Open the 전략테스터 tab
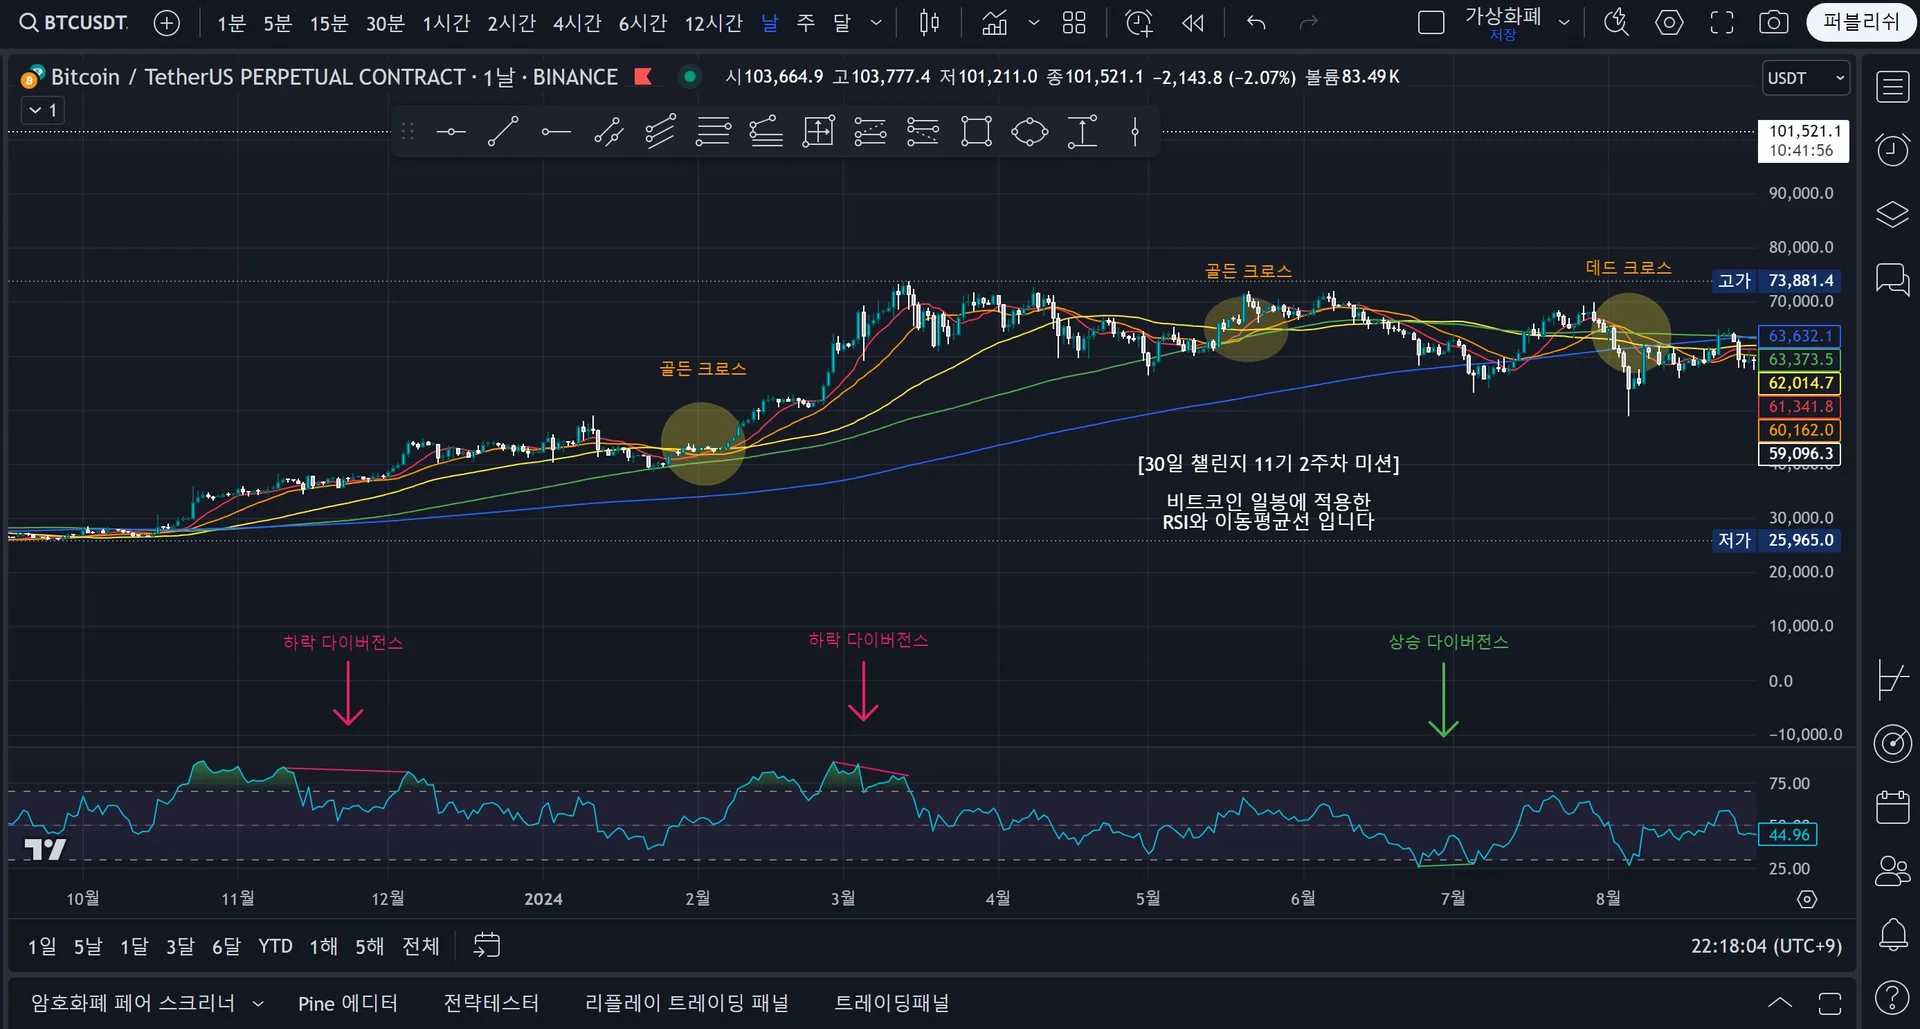The height and width of the screenshot is (1029, 1920). coord(491,1003)
